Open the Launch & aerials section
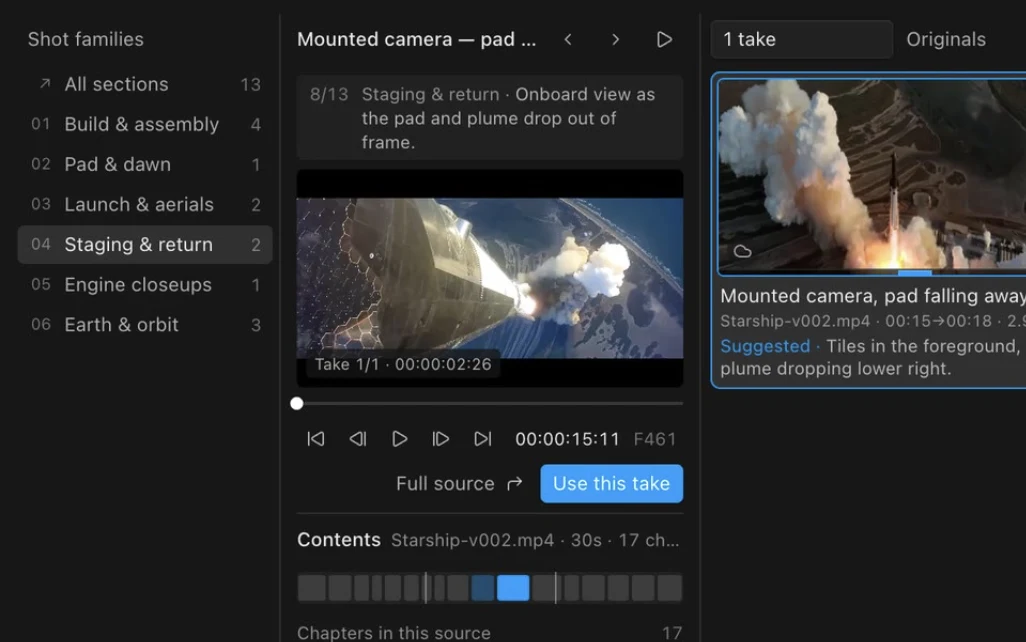 [x=145, y=205]
